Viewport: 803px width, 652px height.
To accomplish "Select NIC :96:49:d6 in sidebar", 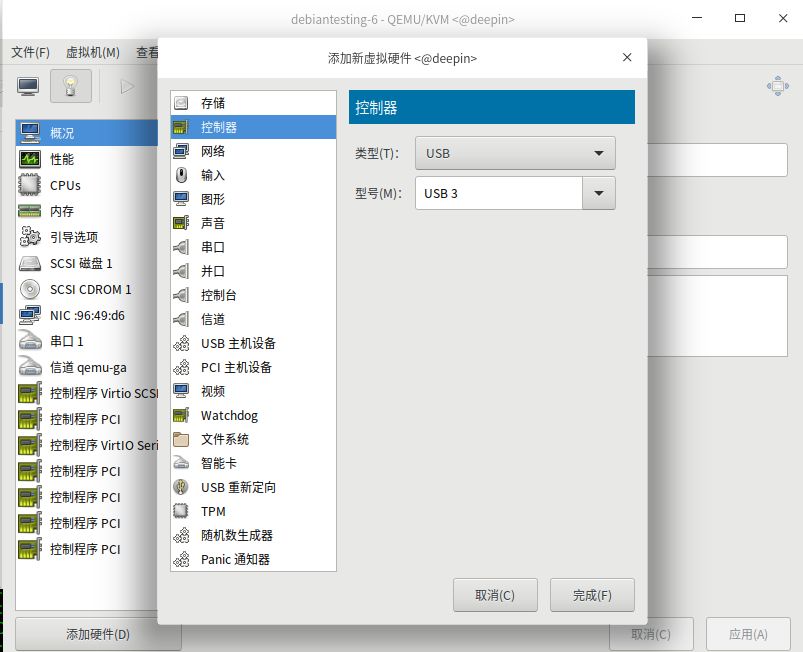I will 87,316.
